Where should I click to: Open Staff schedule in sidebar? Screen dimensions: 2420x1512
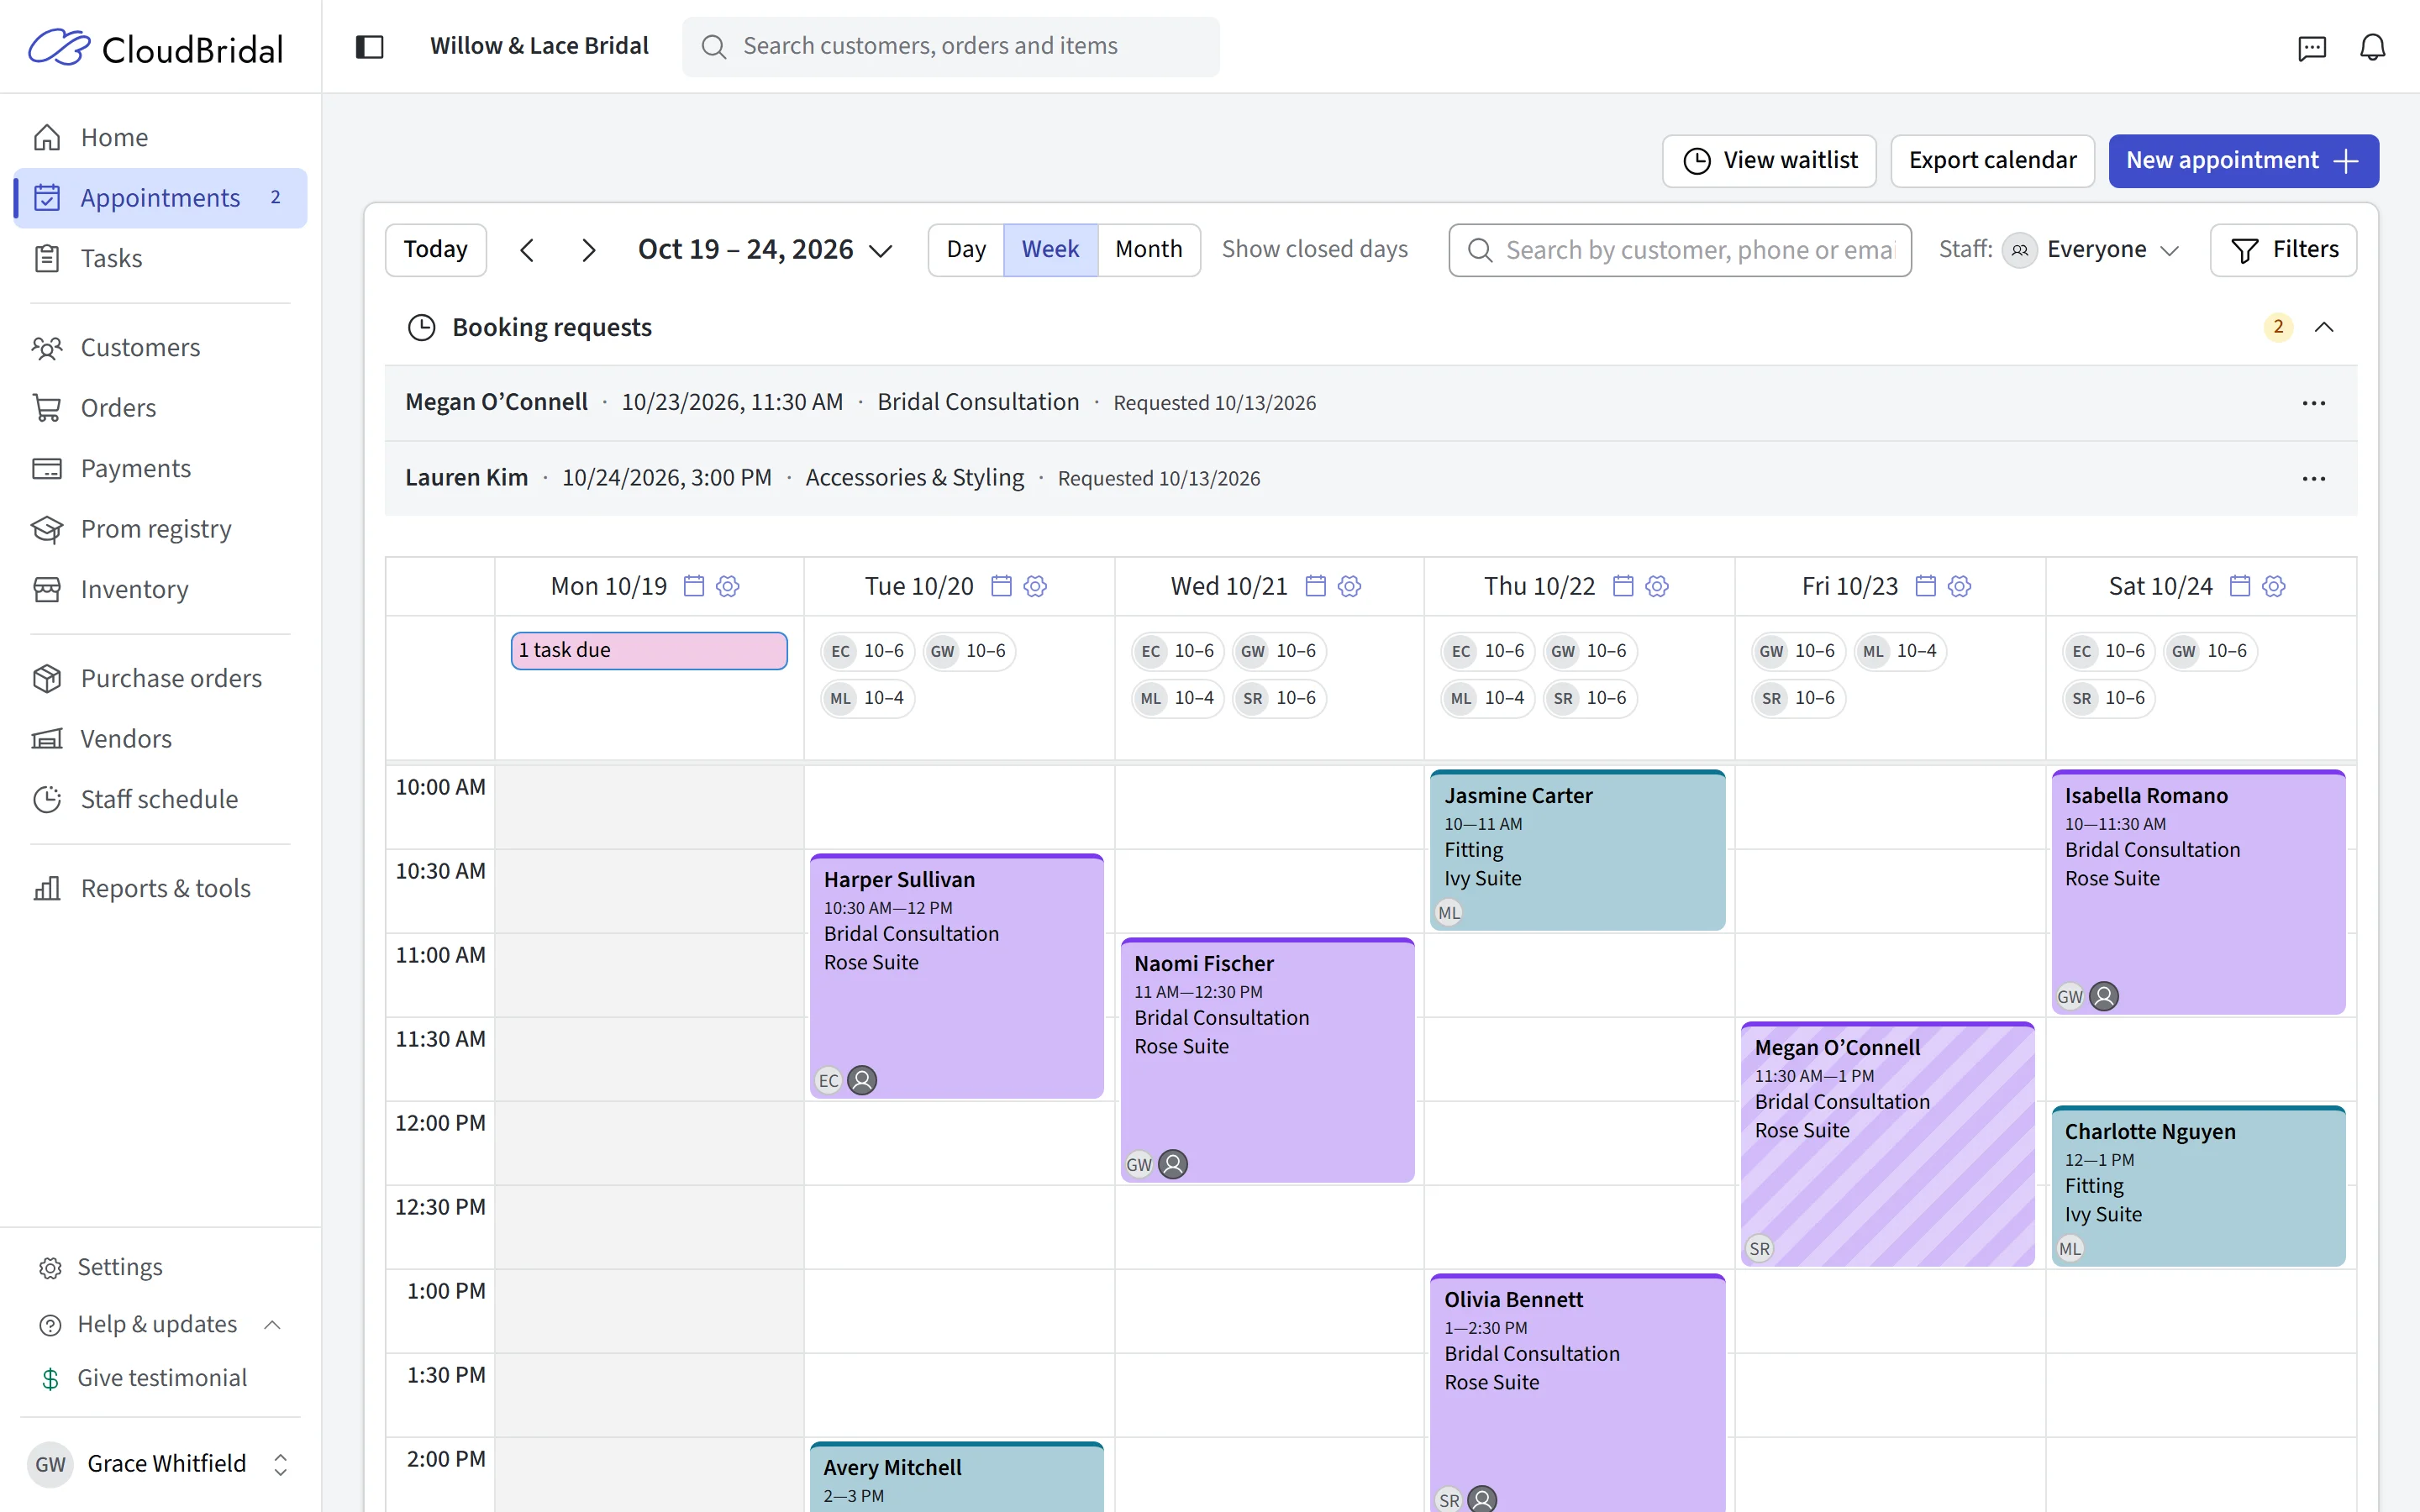click(160, 799)
